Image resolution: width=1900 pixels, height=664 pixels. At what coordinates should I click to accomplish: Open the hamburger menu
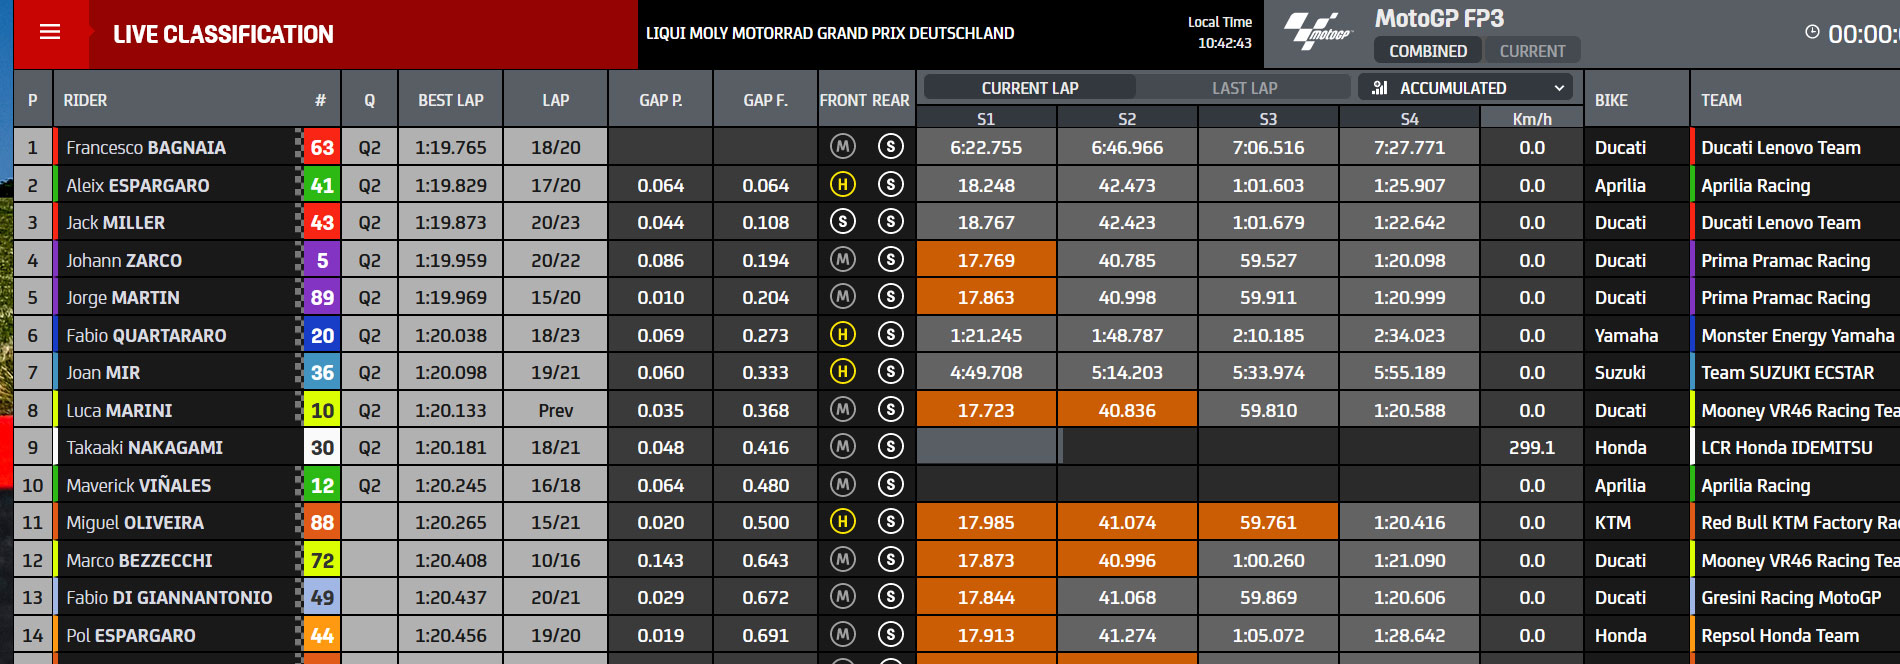tap(50, 32)
